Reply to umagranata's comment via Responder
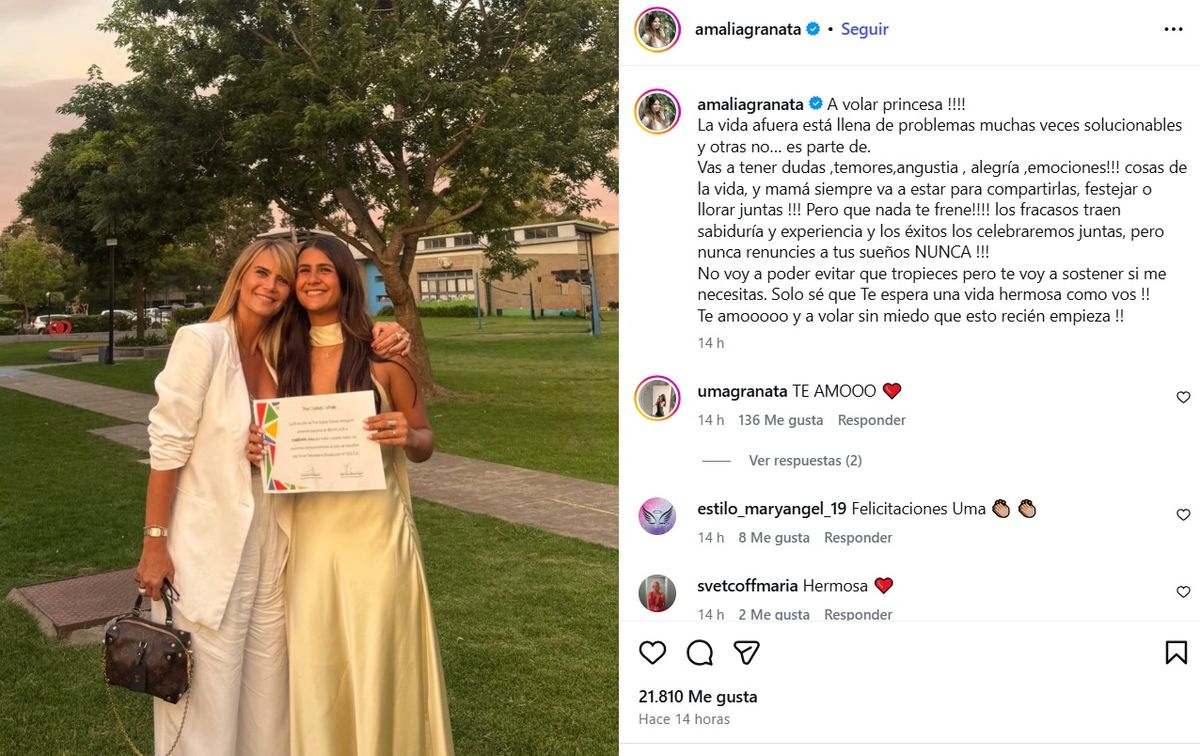 [872, 420]
